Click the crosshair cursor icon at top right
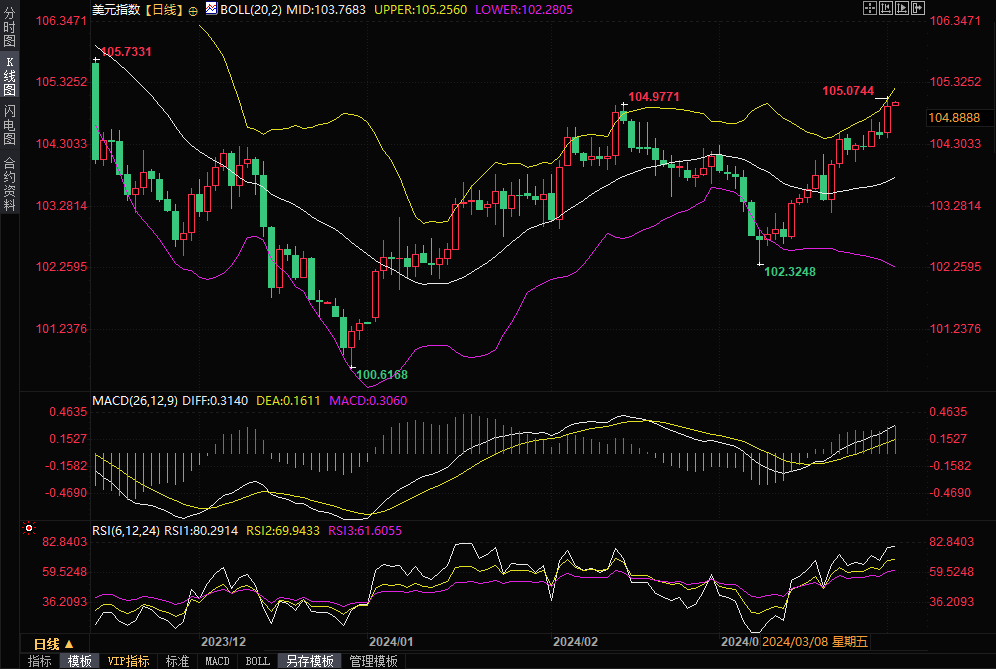 (869, 8)
